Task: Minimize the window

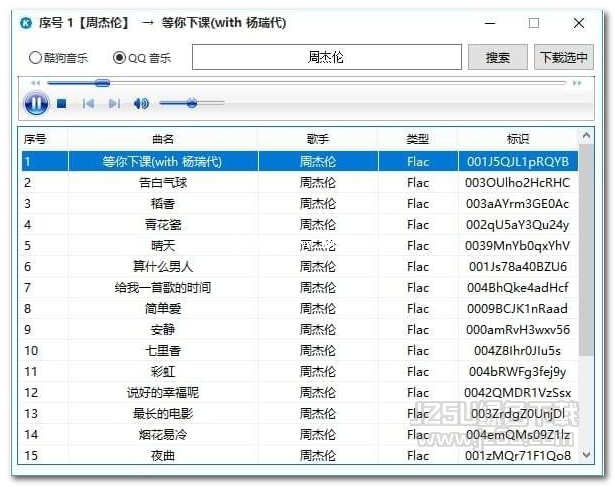Action: pyautogui.click(x=490, y=23)
